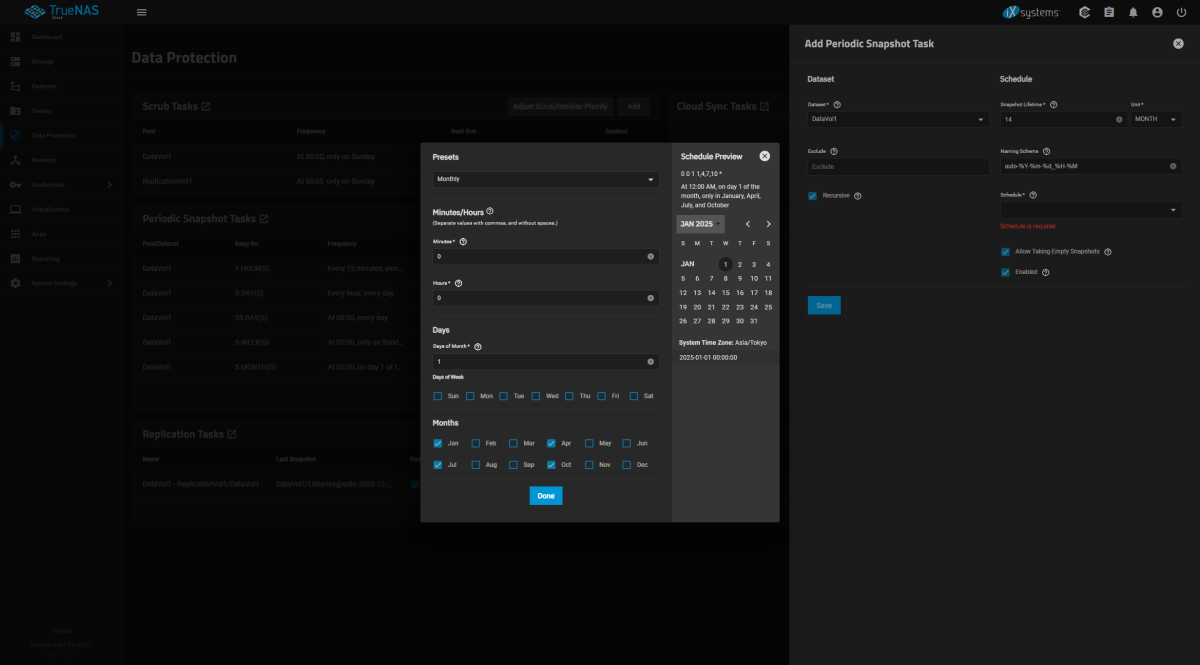
Task: Expand the System Settings submenu arrow
Action: (x=110, y=283)
